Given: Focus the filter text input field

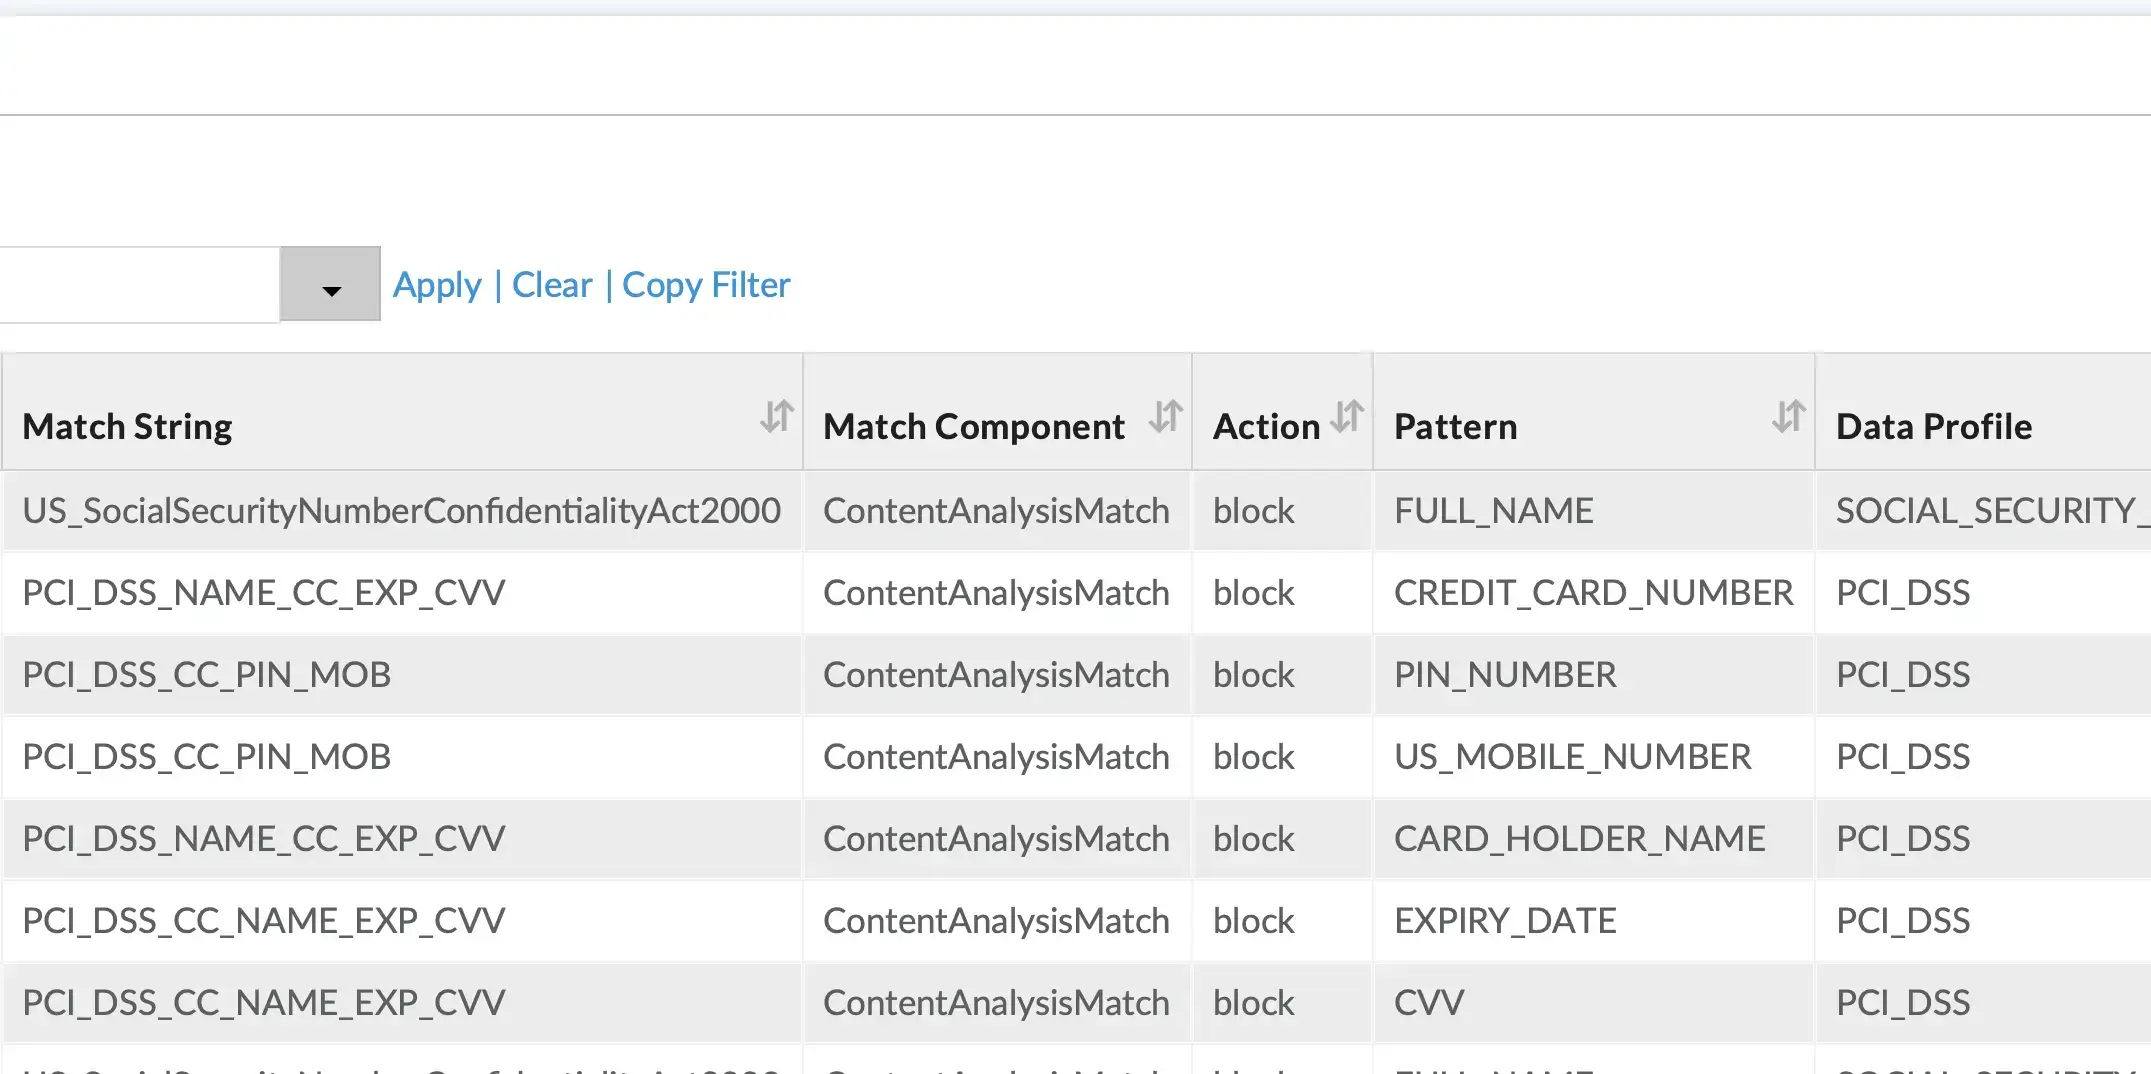Looking at the screenshot, I should pyautogui.click(x=138, y=286).
